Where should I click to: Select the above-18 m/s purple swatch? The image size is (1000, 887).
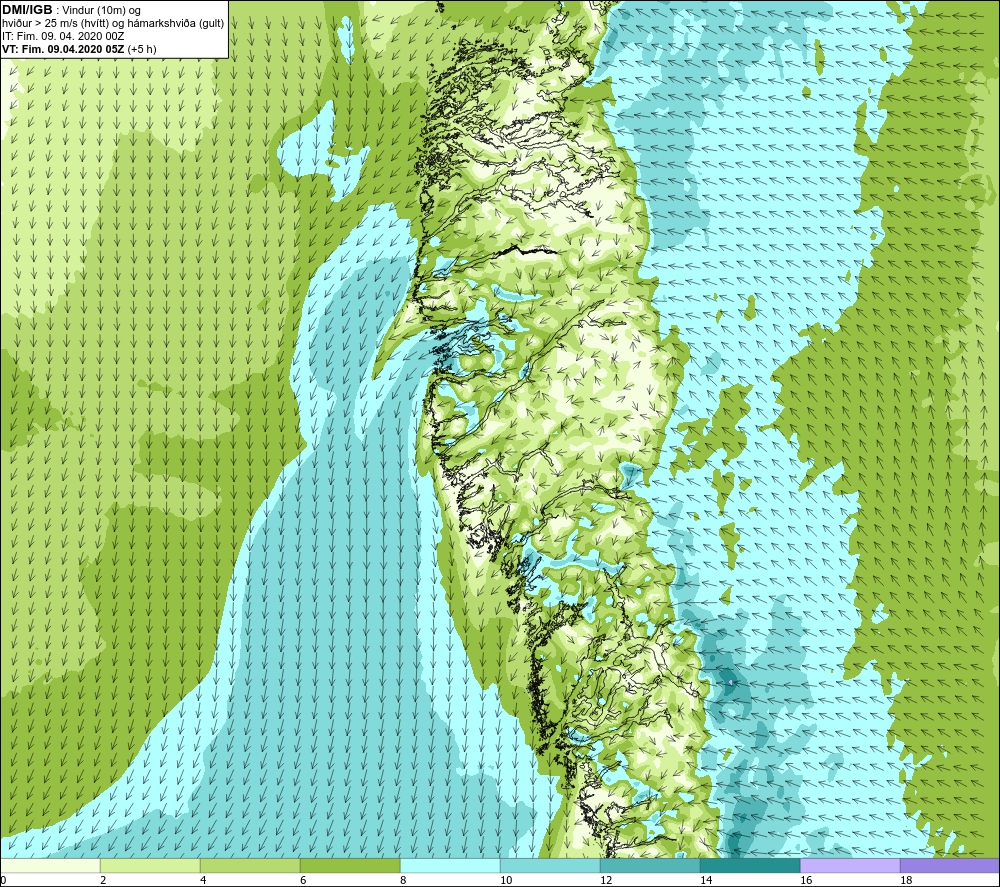click(950, 865)
